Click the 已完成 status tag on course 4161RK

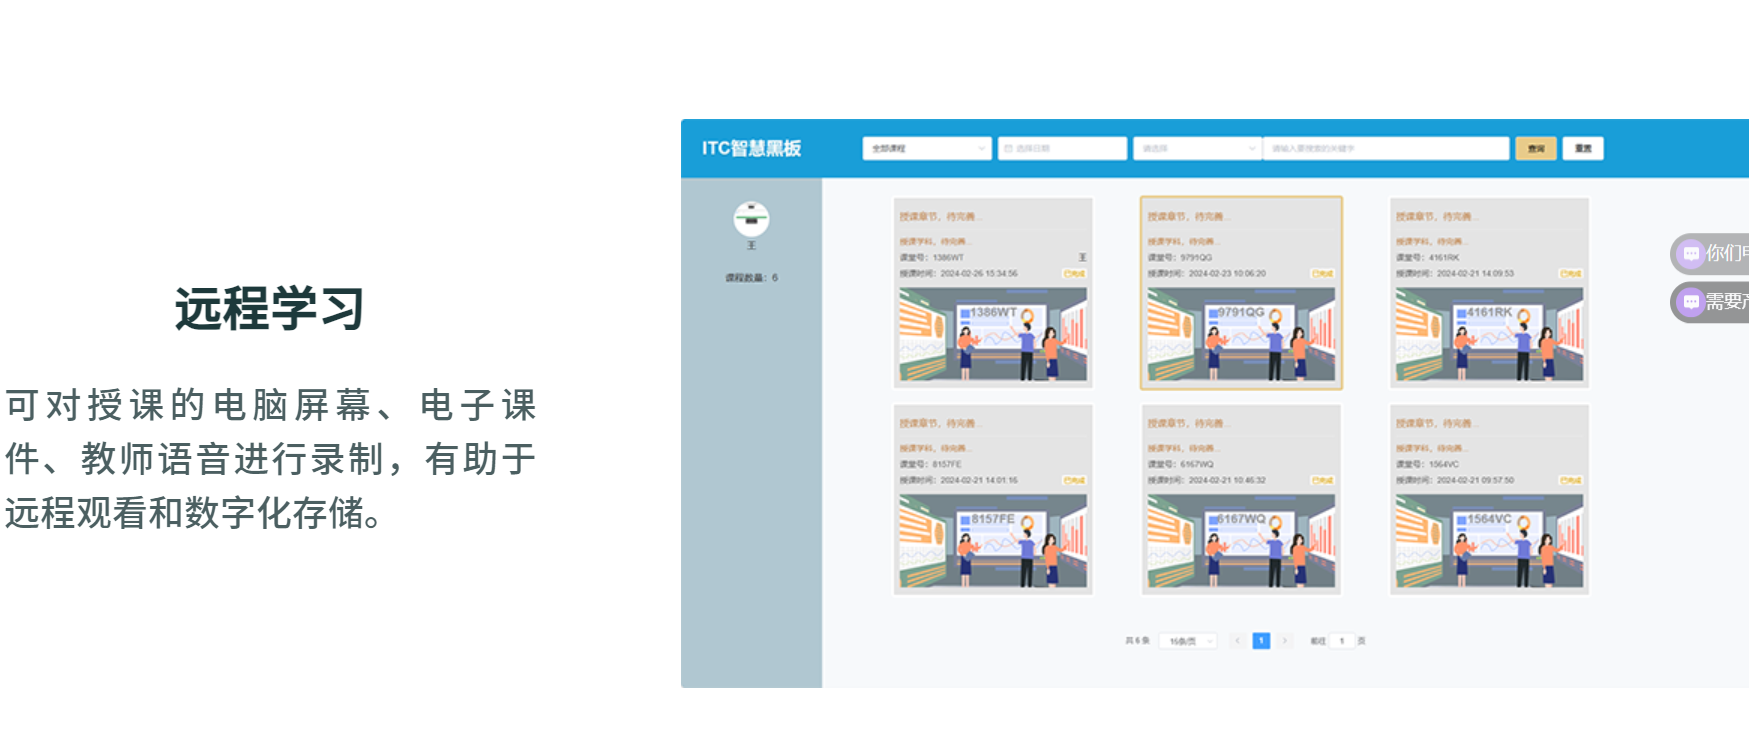[1570, 273]
